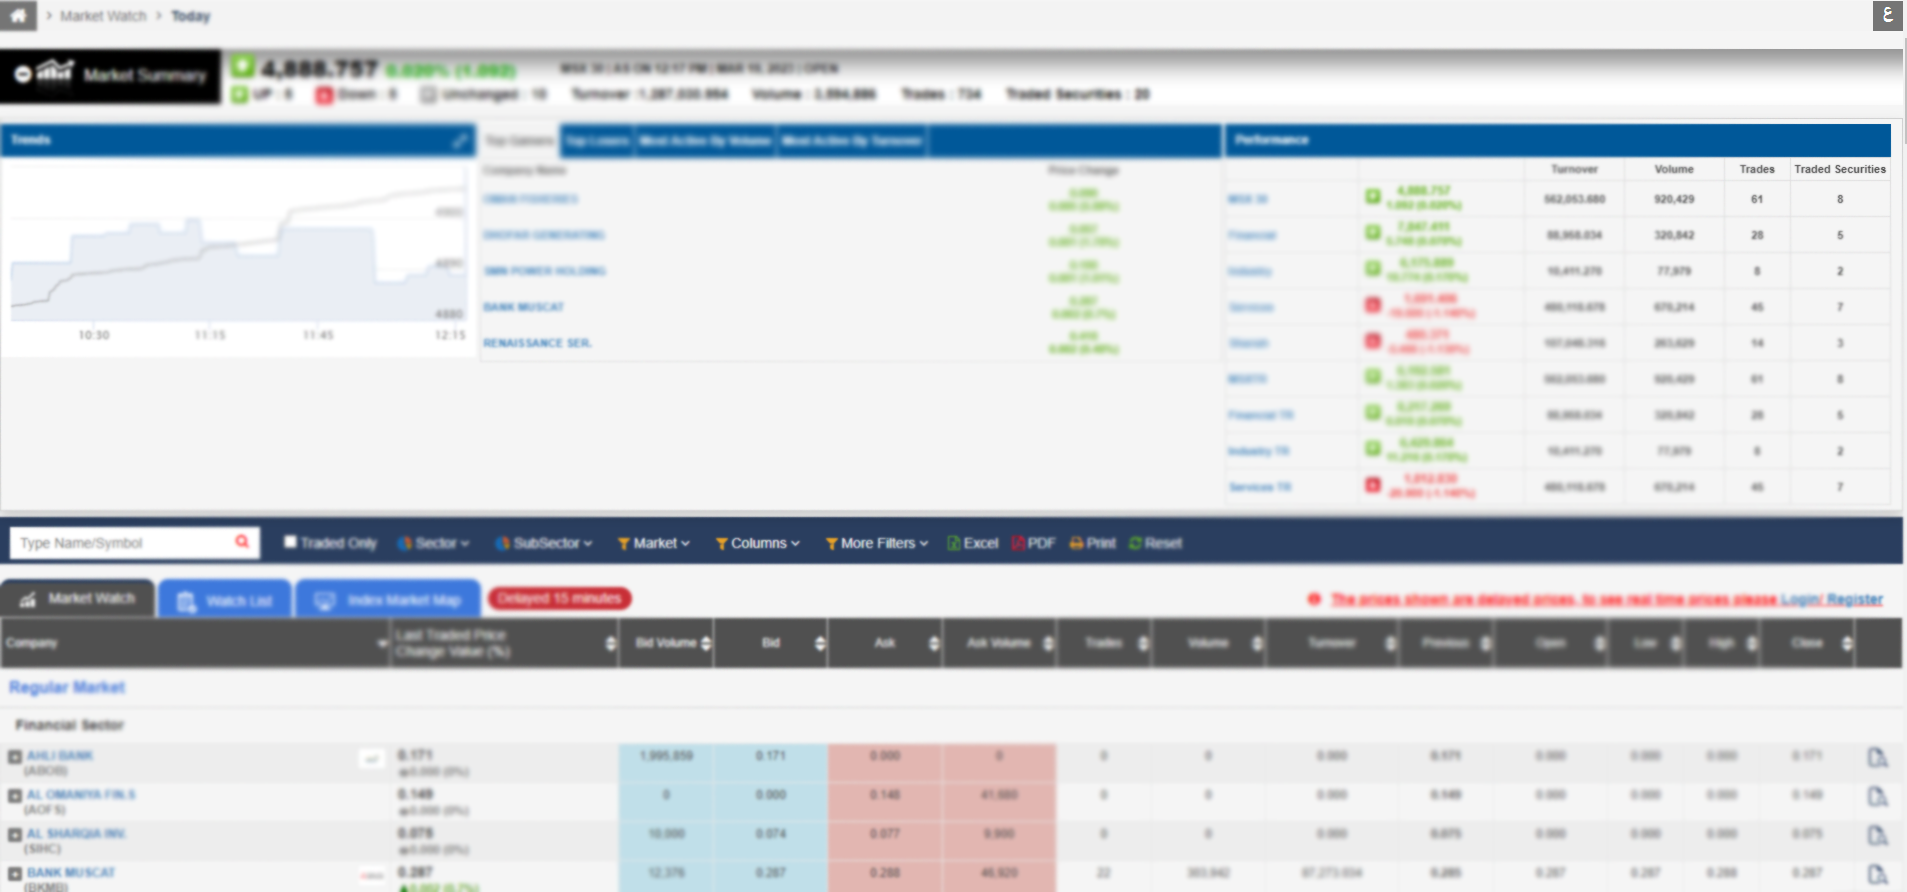Click Market Watch in the breadcrumb

point(103,16)
